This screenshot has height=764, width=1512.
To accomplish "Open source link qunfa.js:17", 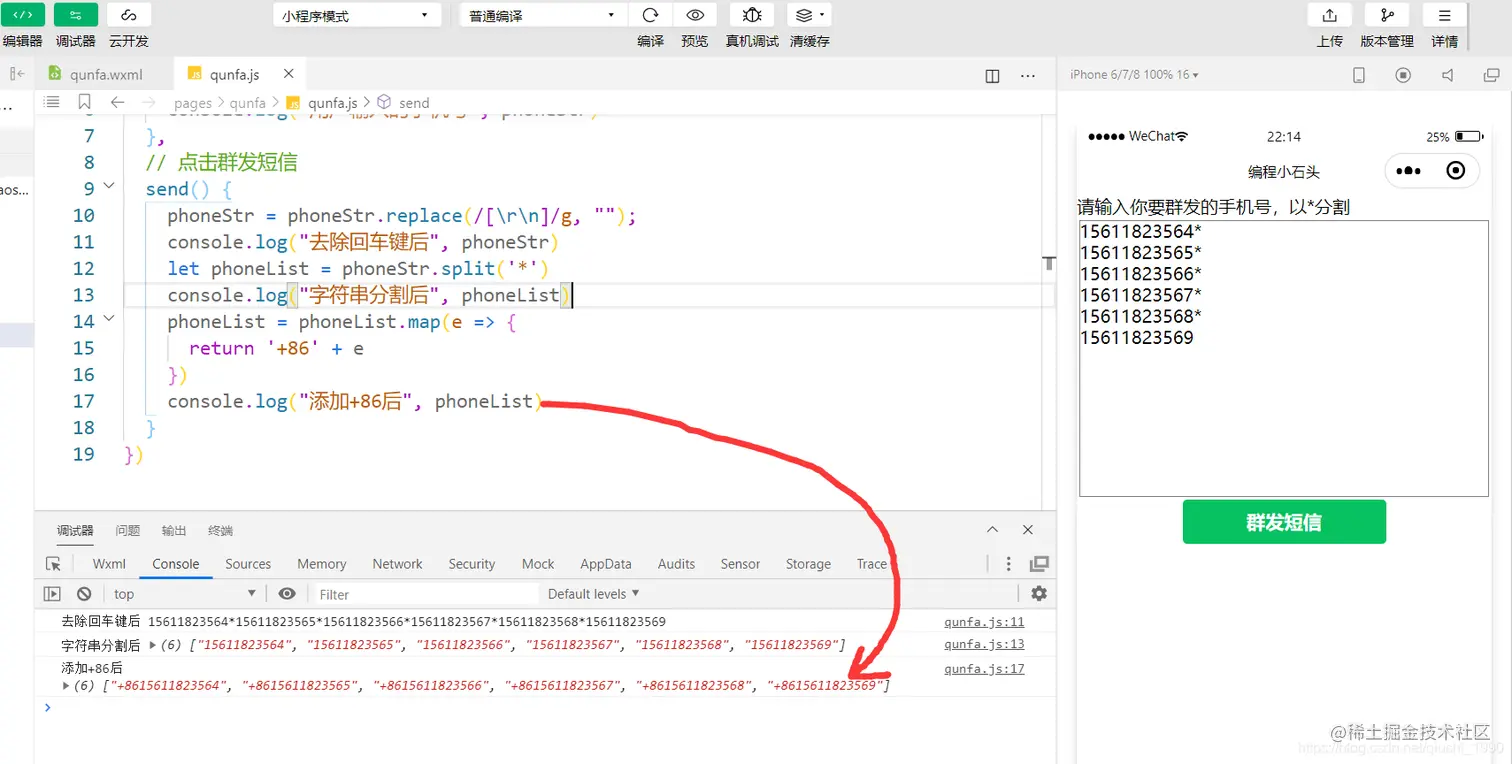I will (x=984, y=669).
